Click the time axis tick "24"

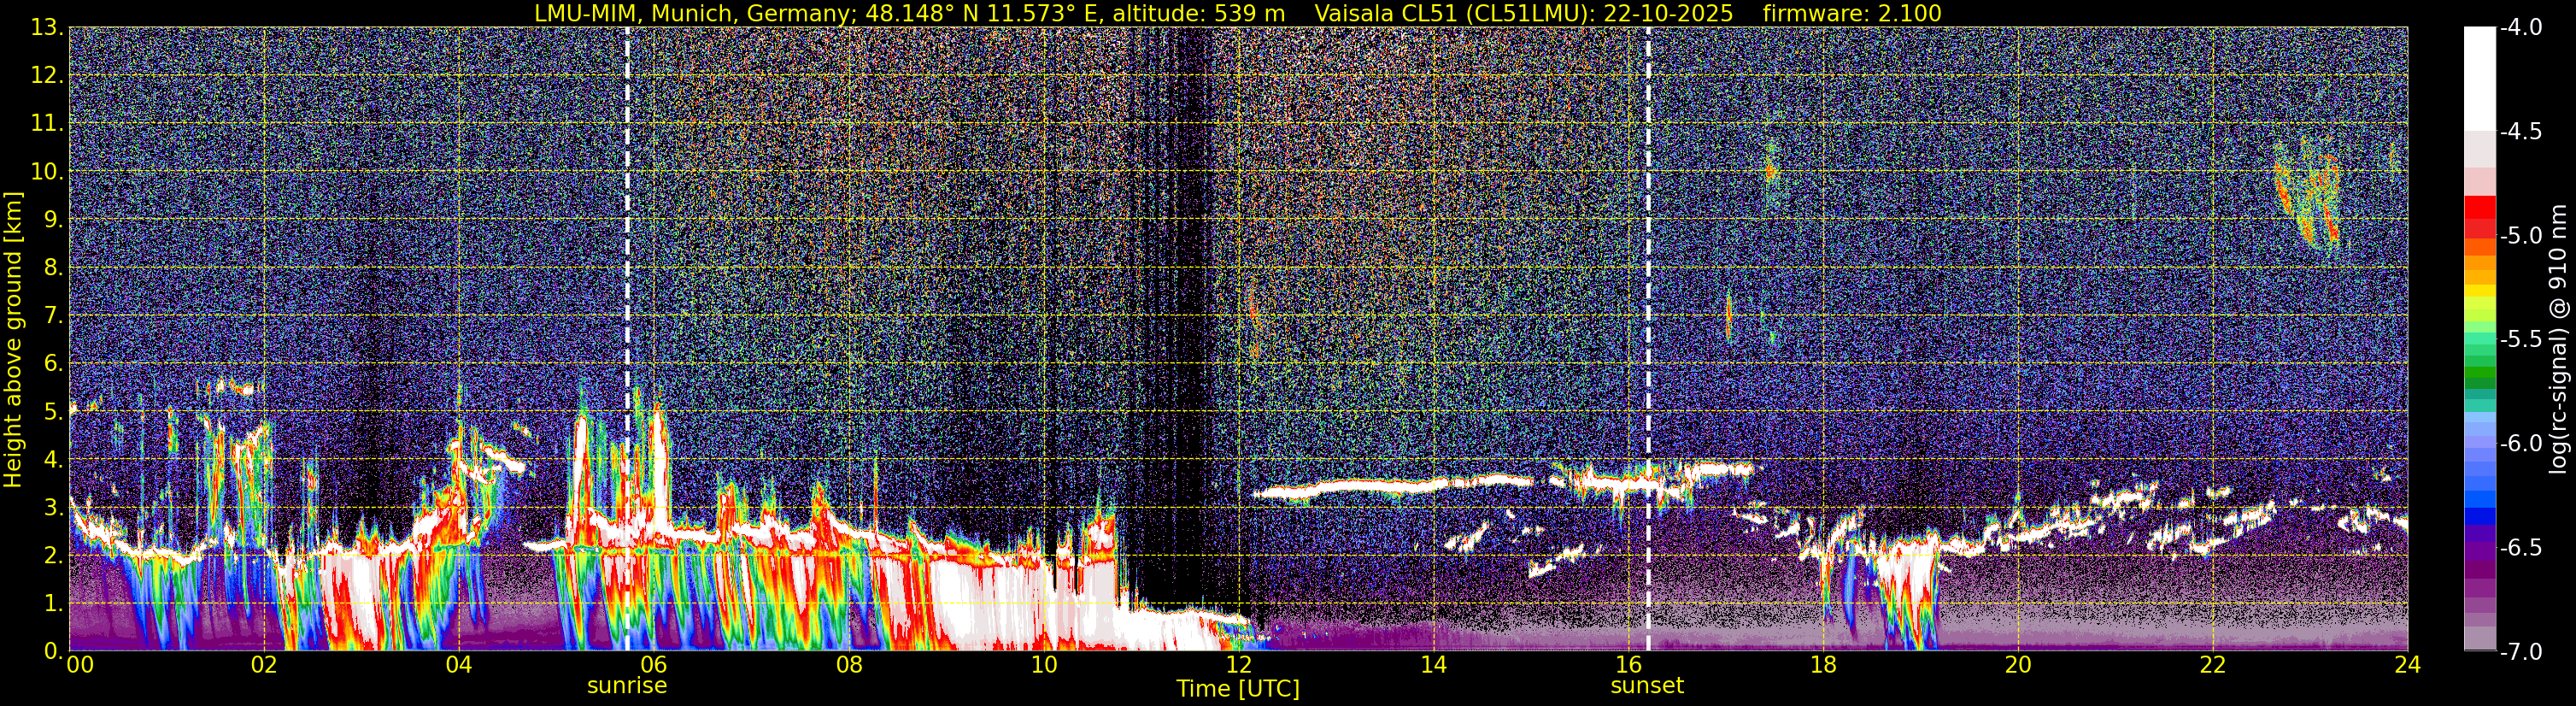[2408, 665]
